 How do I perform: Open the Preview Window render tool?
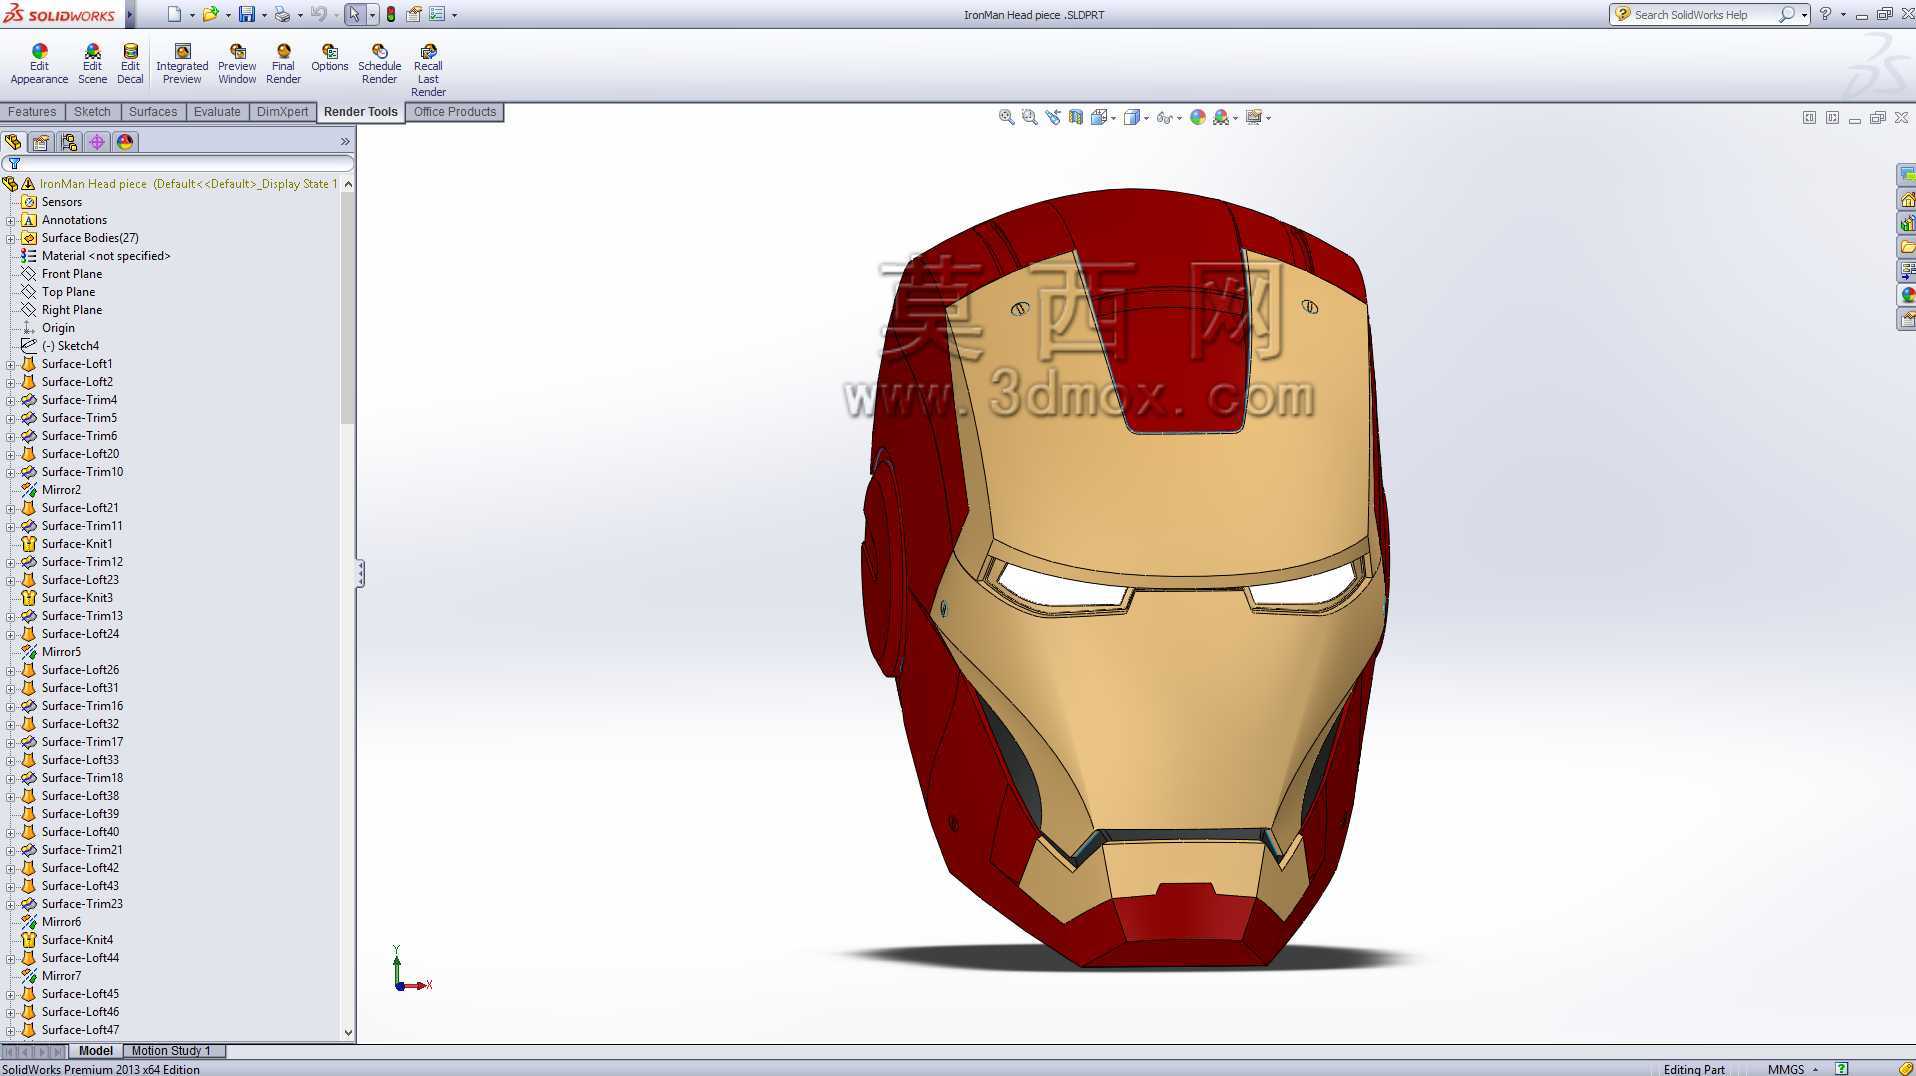237,64
